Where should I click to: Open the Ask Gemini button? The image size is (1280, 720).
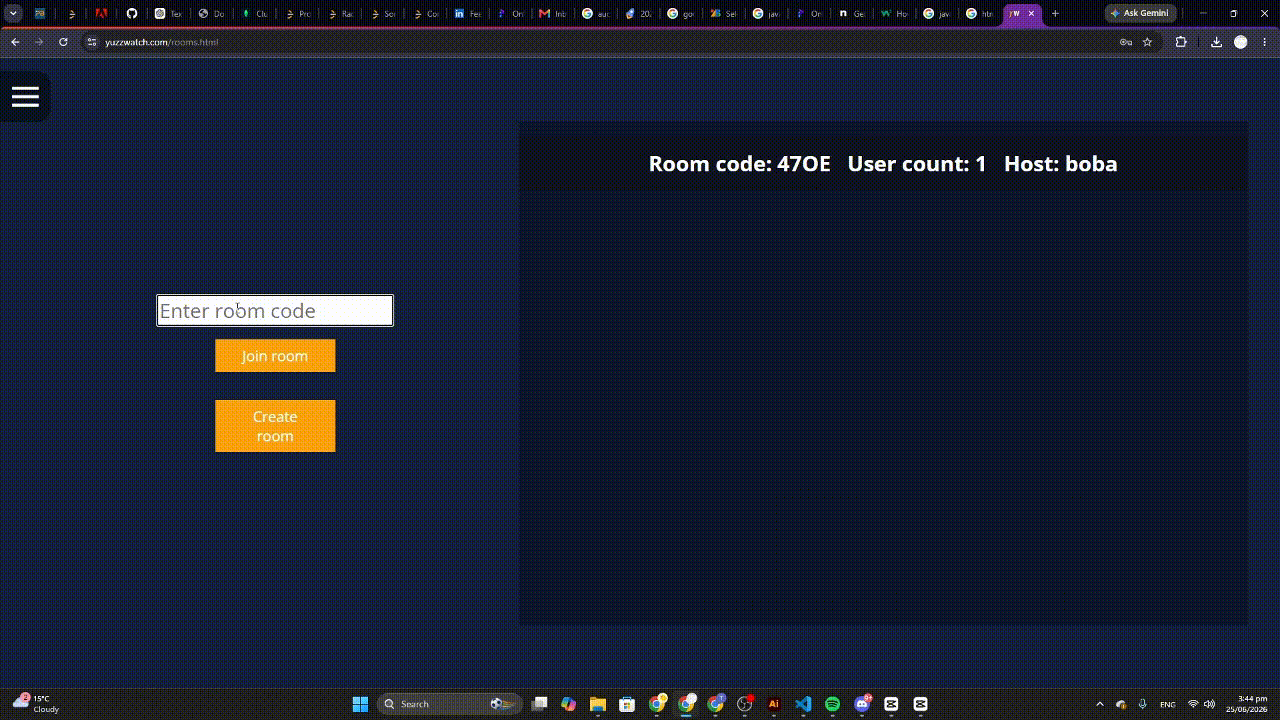click(x=1140, y=13)
